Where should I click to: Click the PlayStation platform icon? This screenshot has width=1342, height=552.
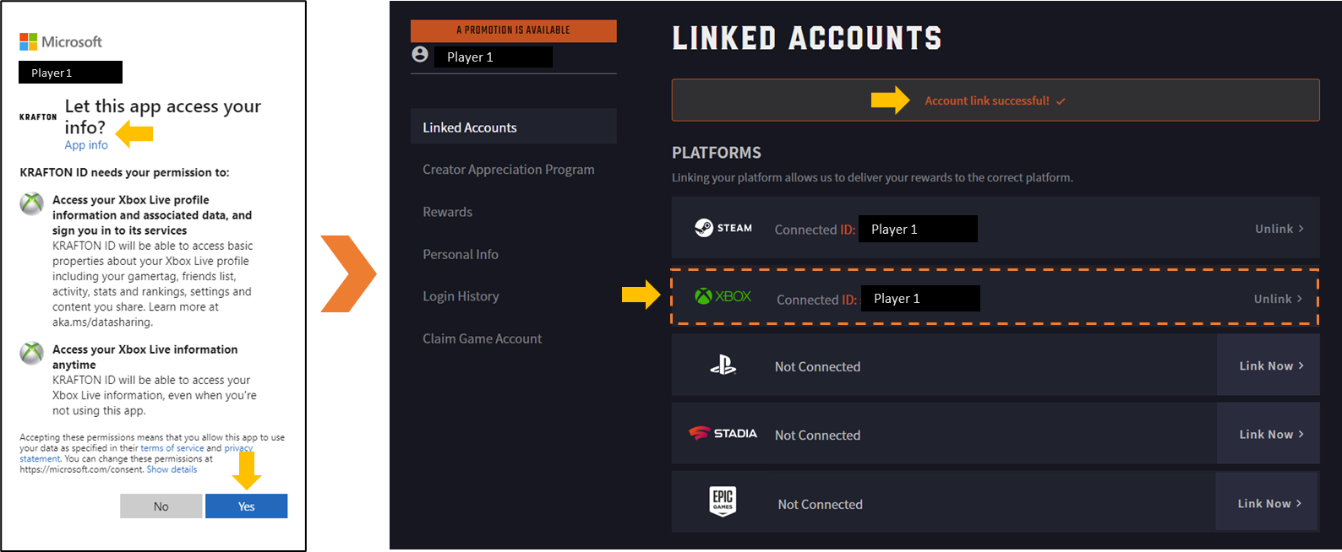[x=723, y=366]
